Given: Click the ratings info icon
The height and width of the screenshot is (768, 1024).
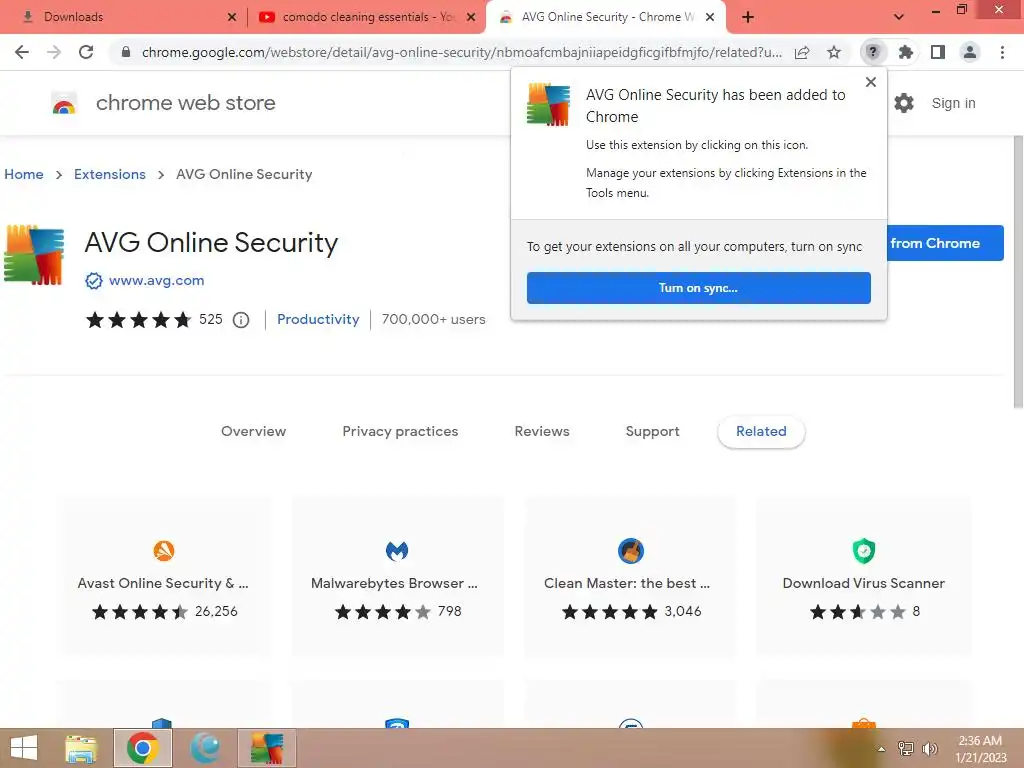Looking at the screenshot, I should [x=241, y=320].
